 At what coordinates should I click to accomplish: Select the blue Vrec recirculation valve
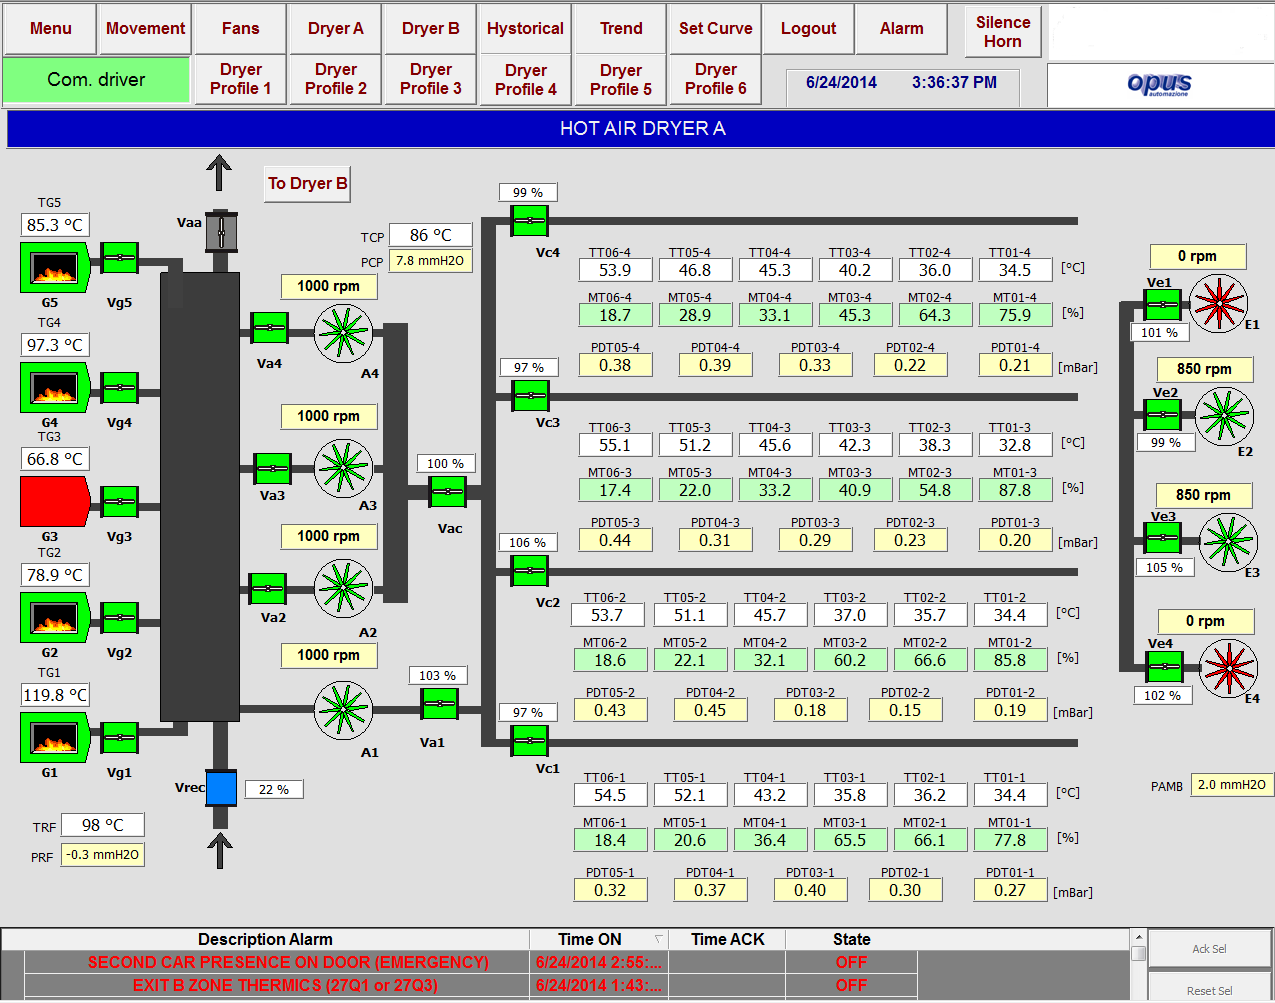click(x=221, y=788)
